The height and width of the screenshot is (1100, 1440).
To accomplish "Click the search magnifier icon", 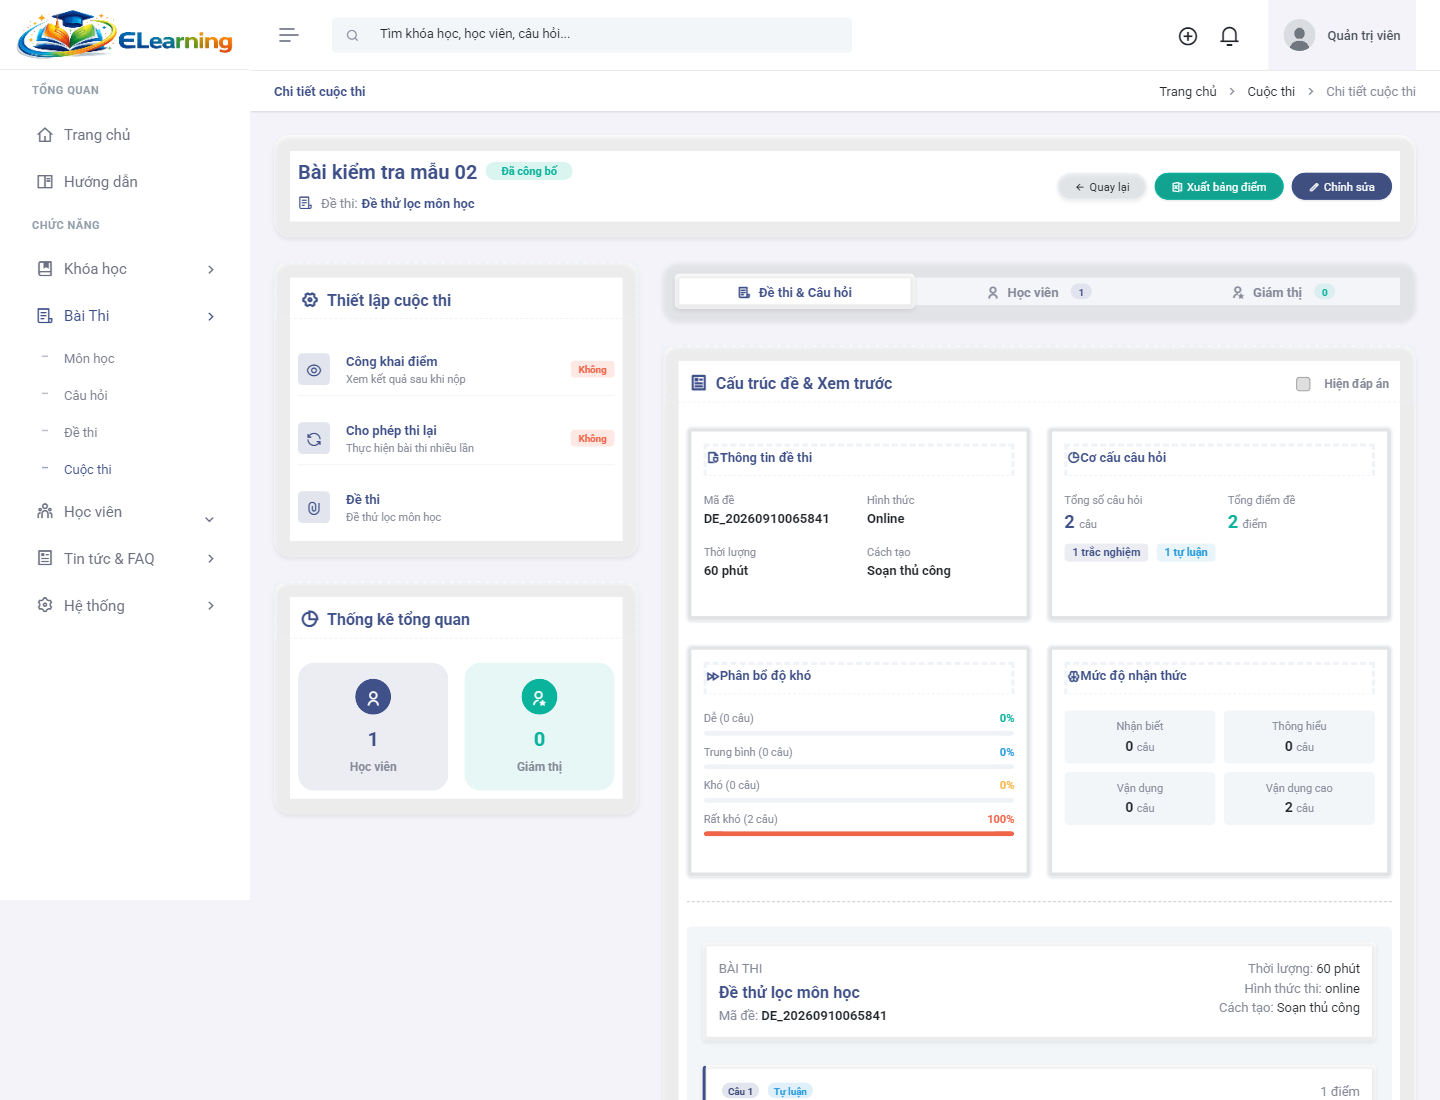I will pos(352,35).
